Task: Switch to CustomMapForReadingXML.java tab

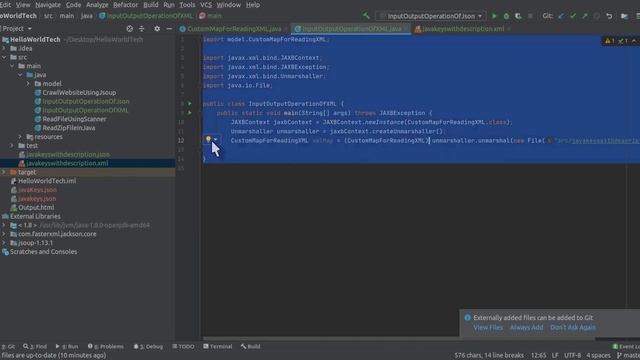Action: pos(233,29)
